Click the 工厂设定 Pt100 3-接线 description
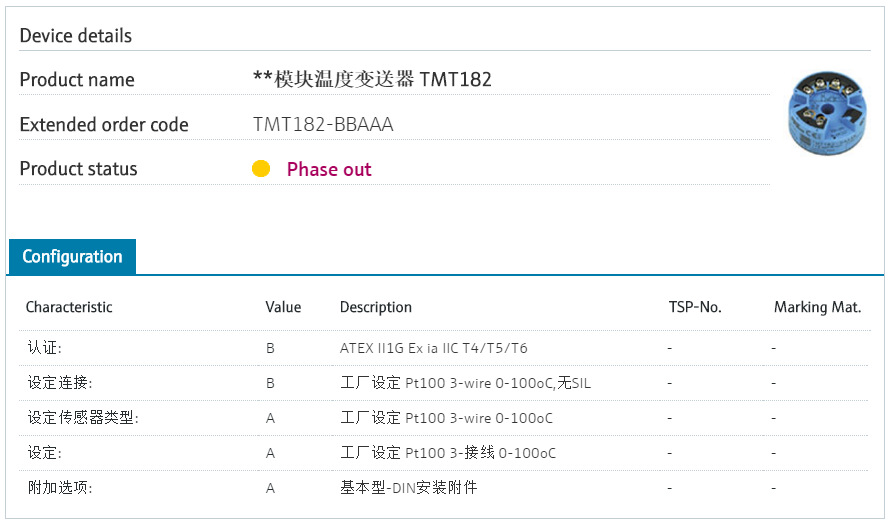Screen dimensions: 889x525 tap(448, 453)
